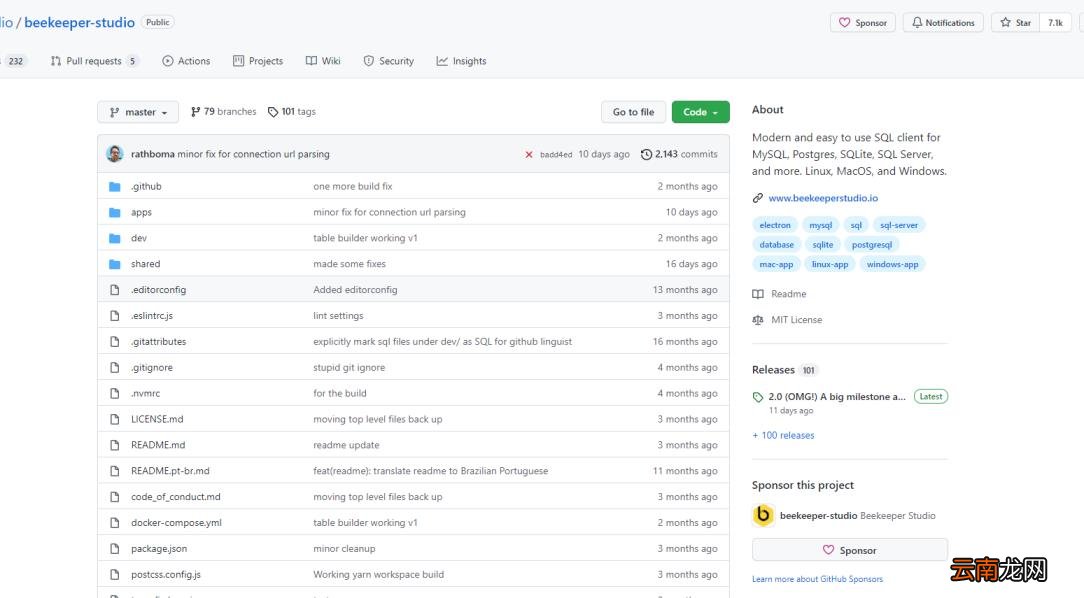1084x598 pixels.
Task: Click the MIT License scale icon
Action: [758, 320]
